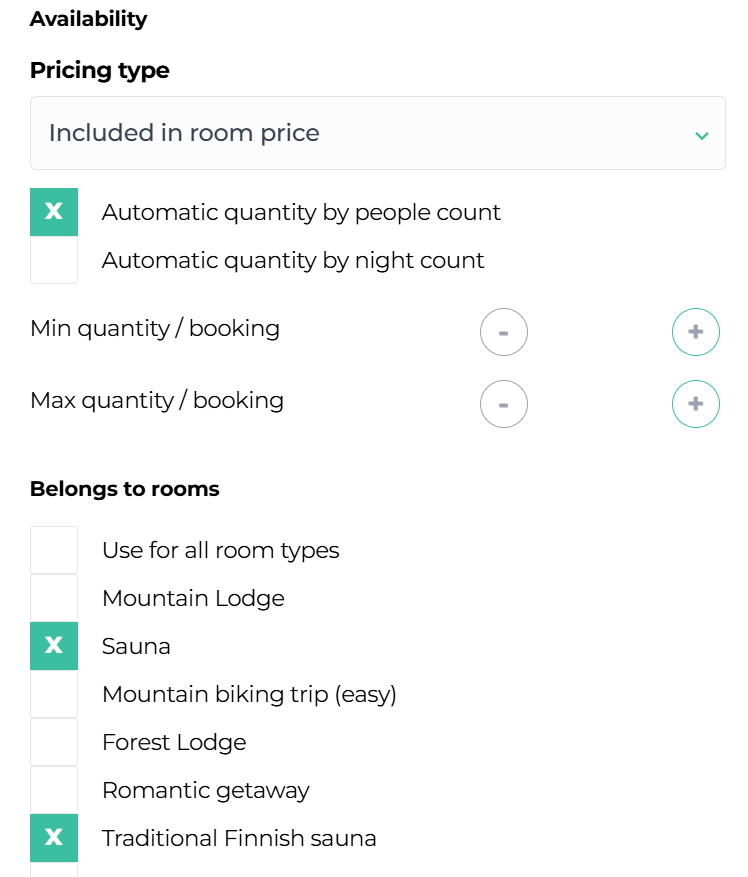The width and height of the screenshot is (748, 877).
Task: Click the Pricing type chevron arrow
Action: tap(702, 135)
